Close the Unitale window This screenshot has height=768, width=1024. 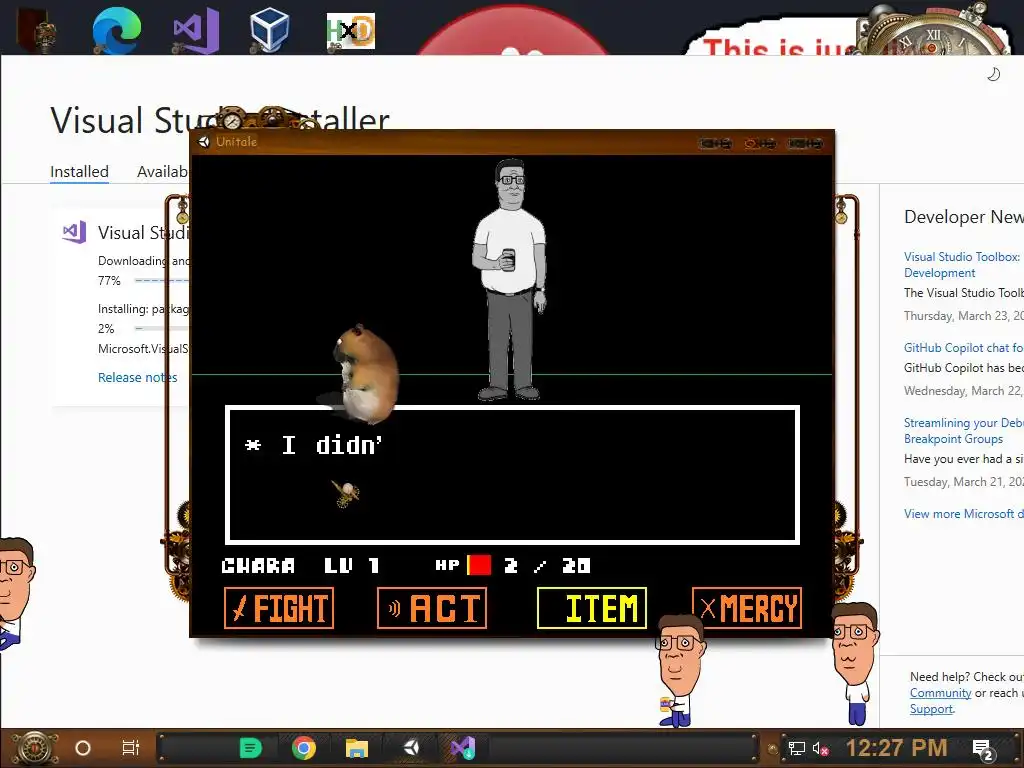[x=805, y=143]
